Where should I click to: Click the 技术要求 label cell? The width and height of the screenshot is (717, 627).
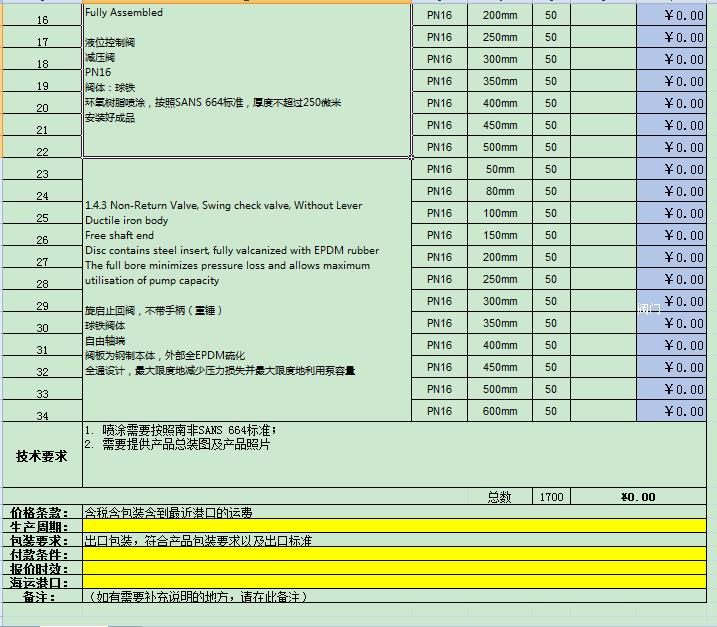41,455
